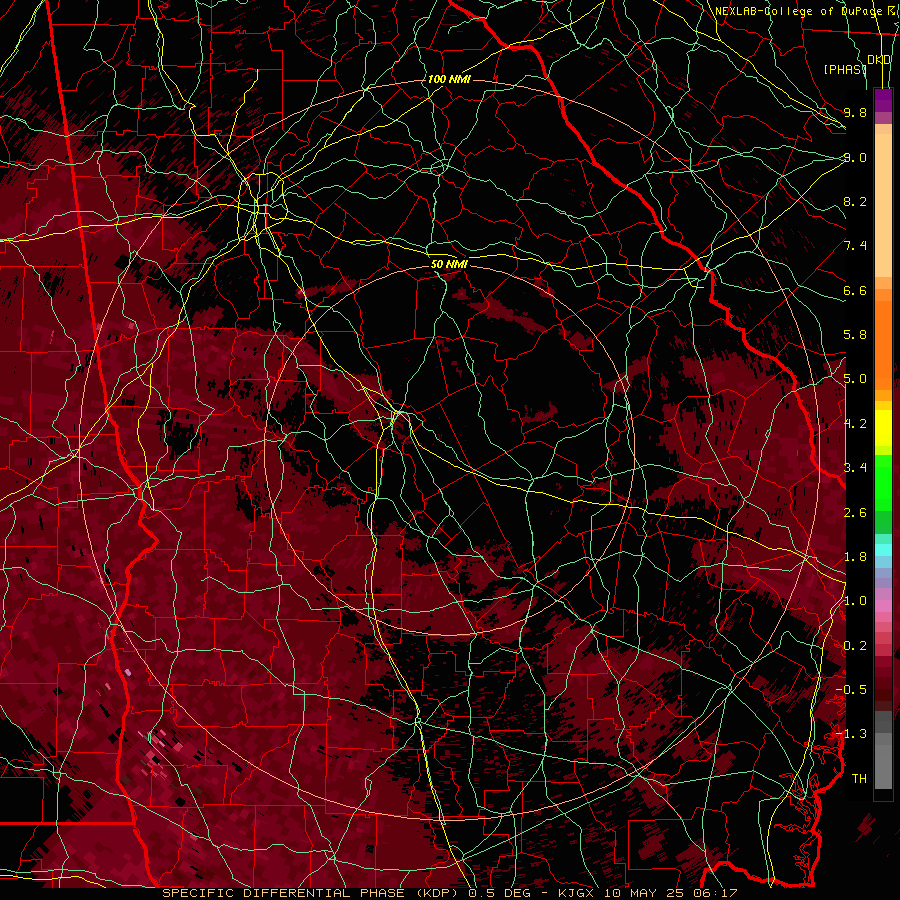Click the 5.8 value on the legend
This screenshot has width=900, height=900.
[855, 335]
